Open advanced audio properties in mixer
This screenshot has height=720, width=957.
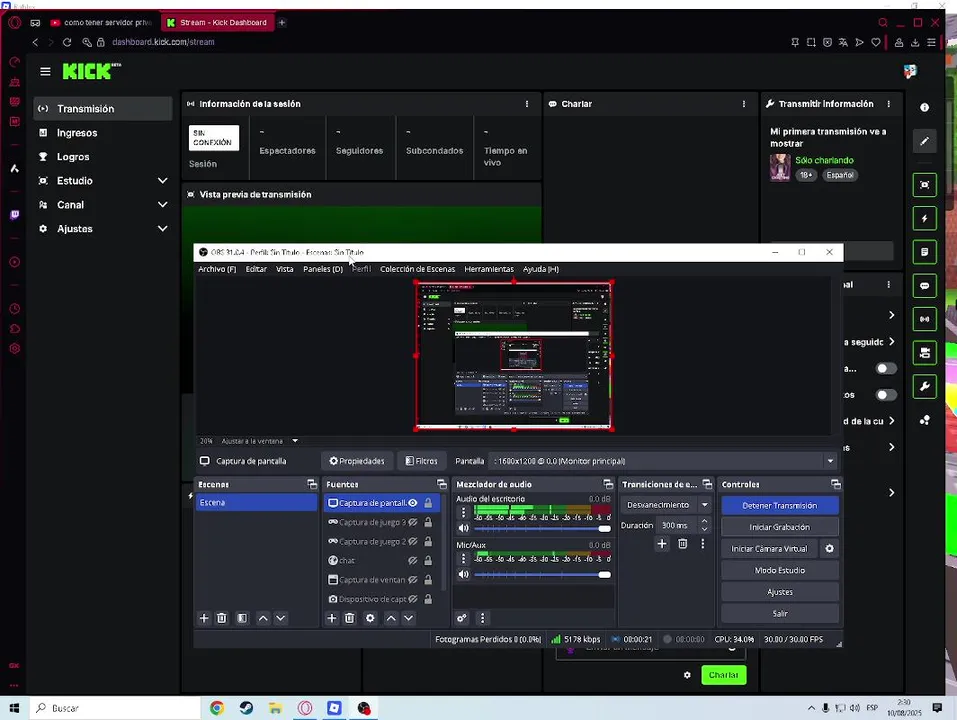pos(462,618)
